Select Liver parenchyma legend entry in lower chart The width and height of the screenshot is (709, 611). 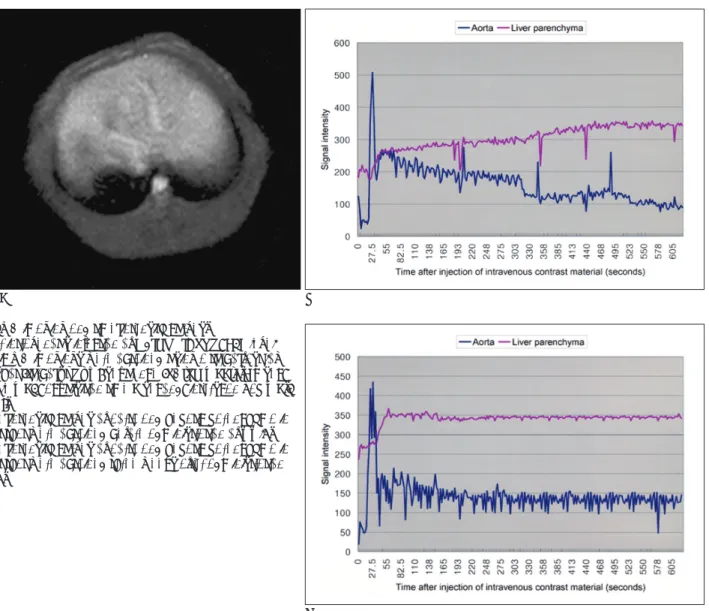(x=541, y=342)
